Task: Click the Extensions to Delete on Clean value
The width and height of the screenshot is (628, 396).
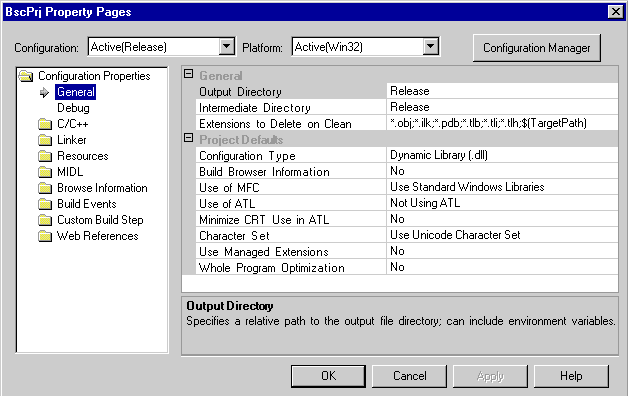Action: click(x=502, y=123)
